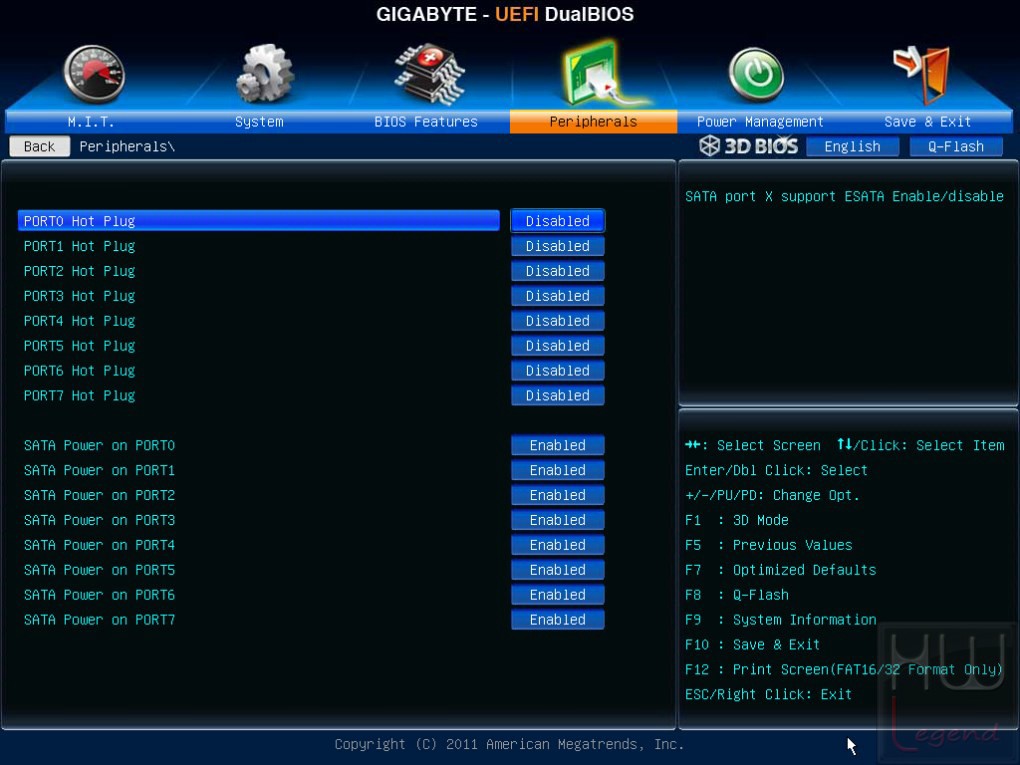Go to the Power Management tab
This screenshot has width=1020, height=765.
tap(760, 122)
